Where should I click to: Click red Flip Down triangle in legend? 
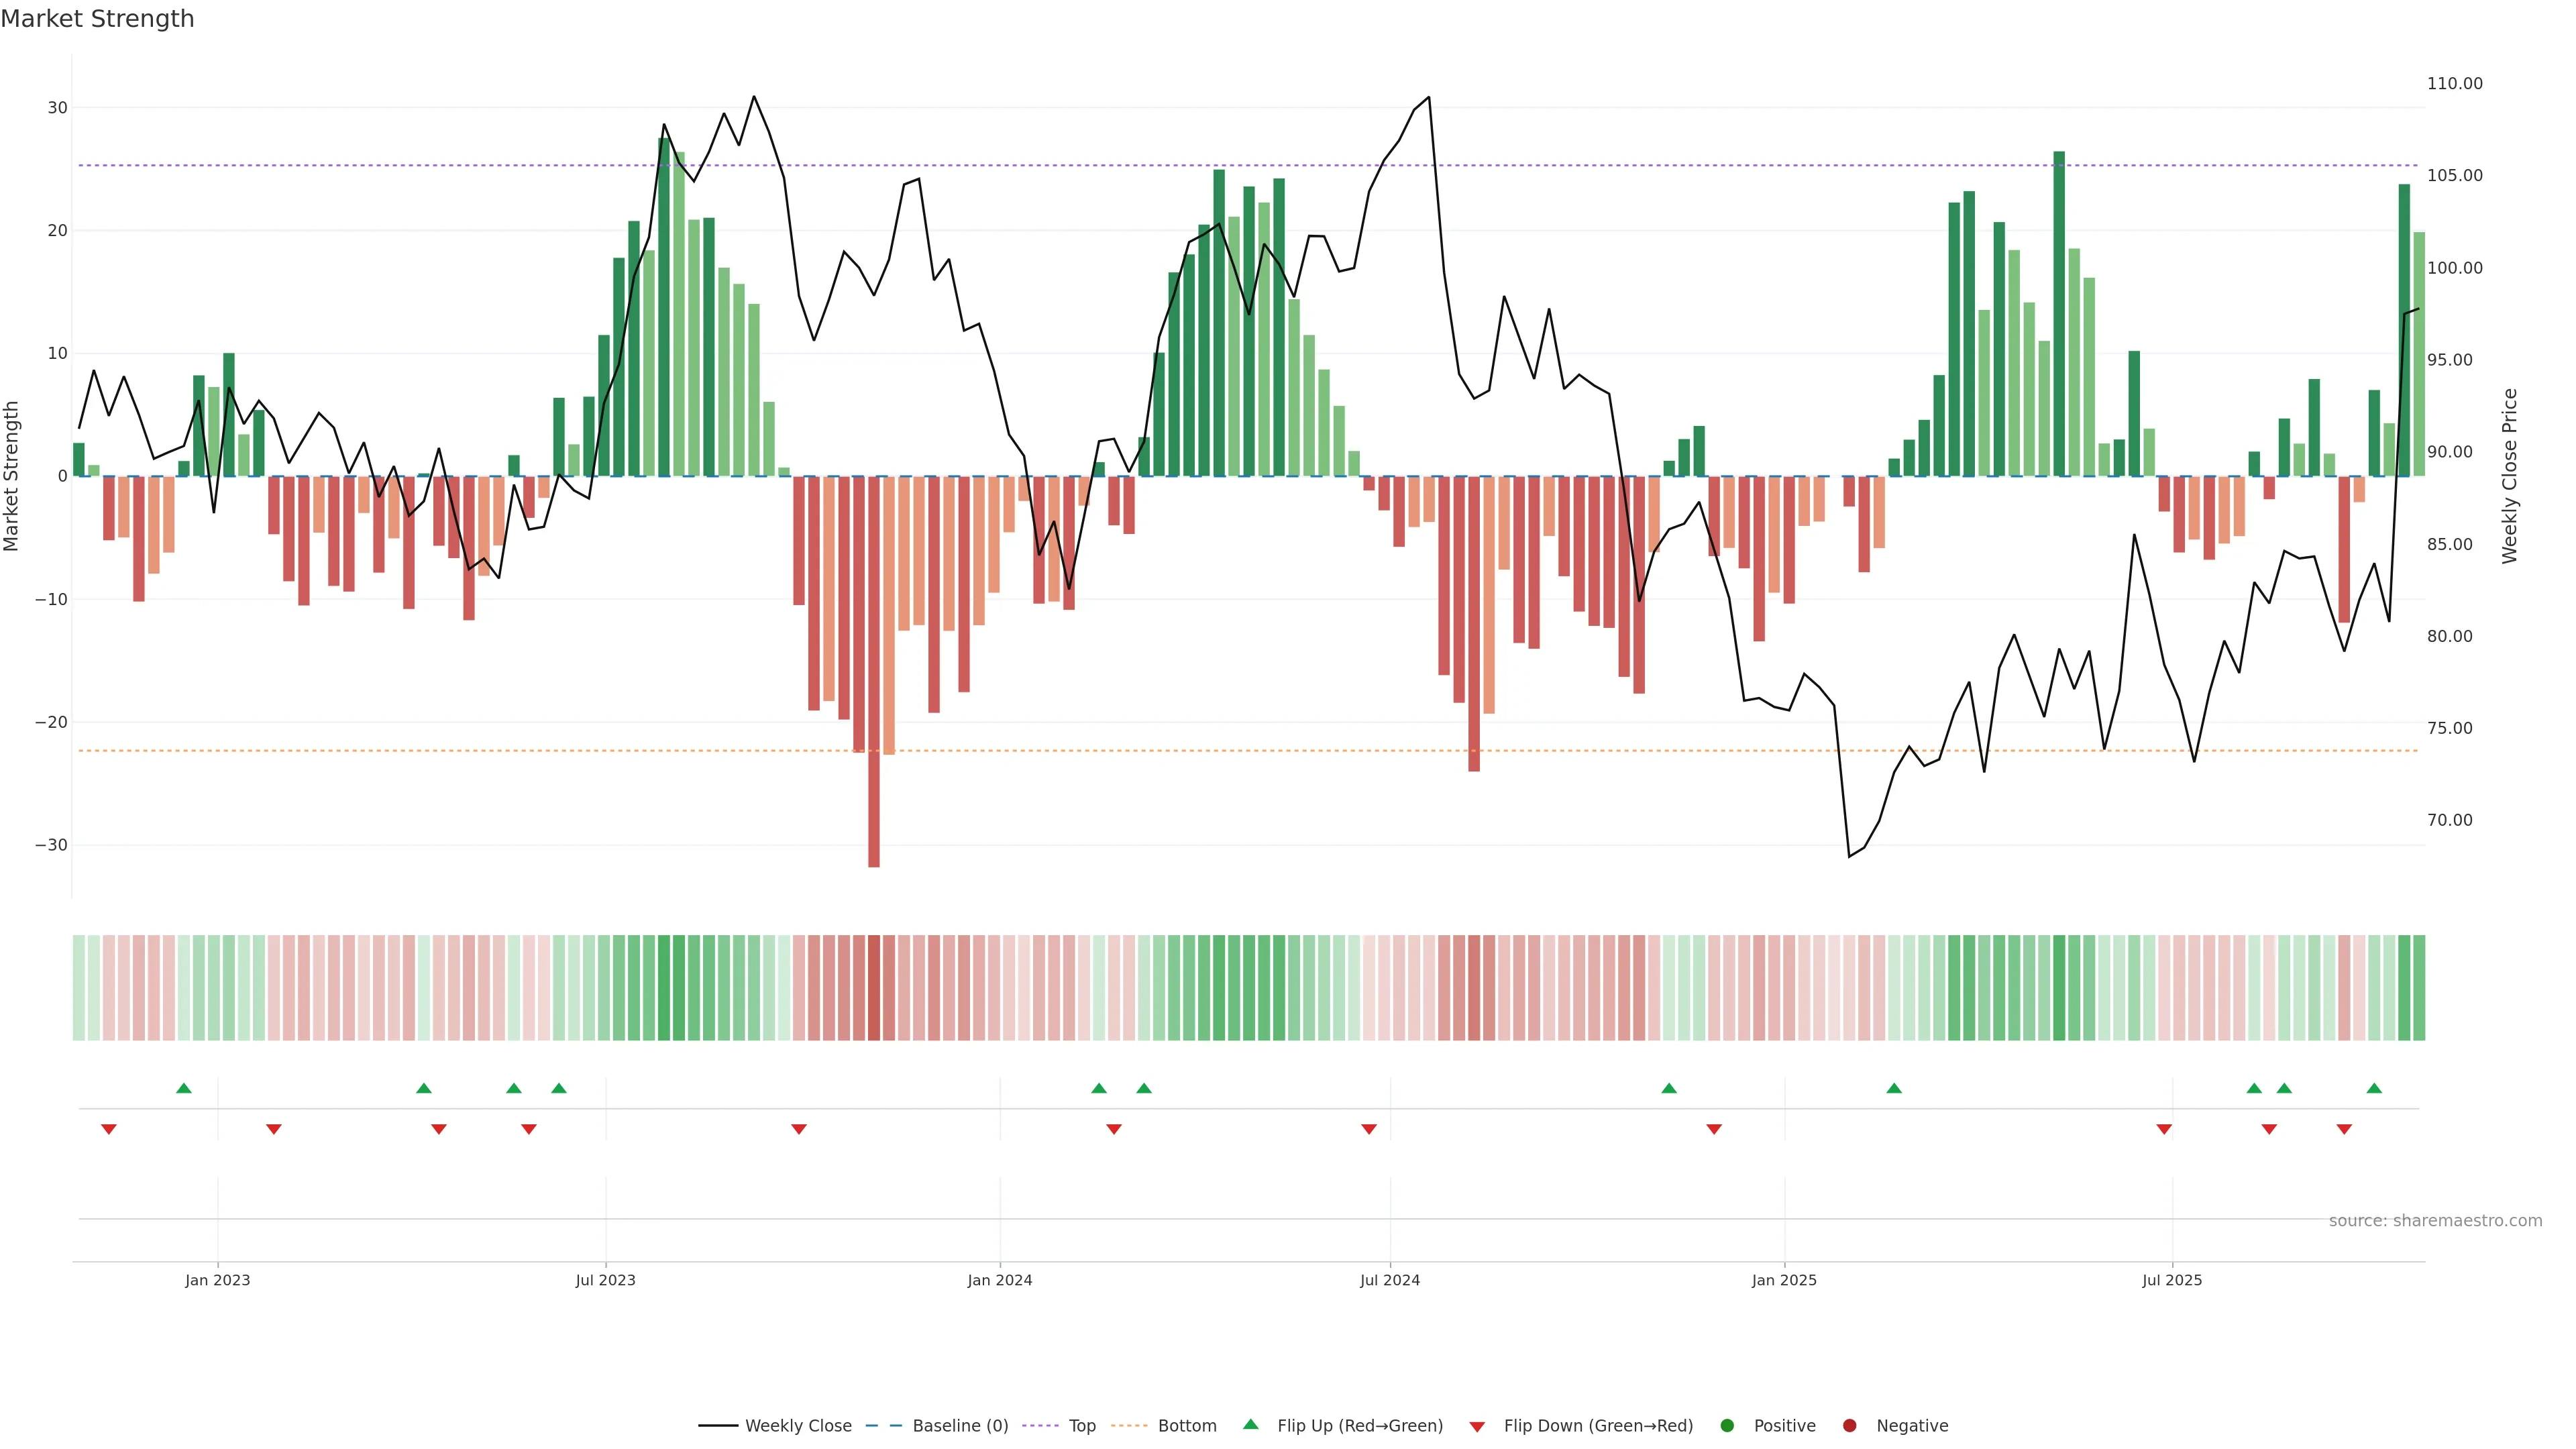(1477, 1426)
